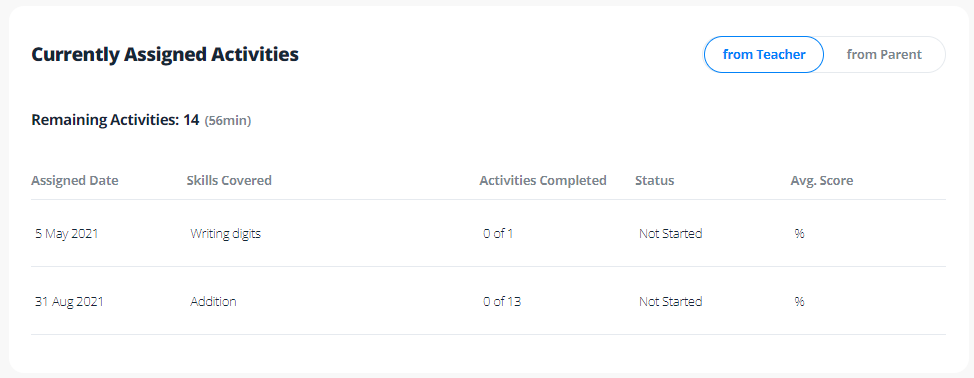
Task: Click the Avg. Score value for Addition
Action: point(799,302)
